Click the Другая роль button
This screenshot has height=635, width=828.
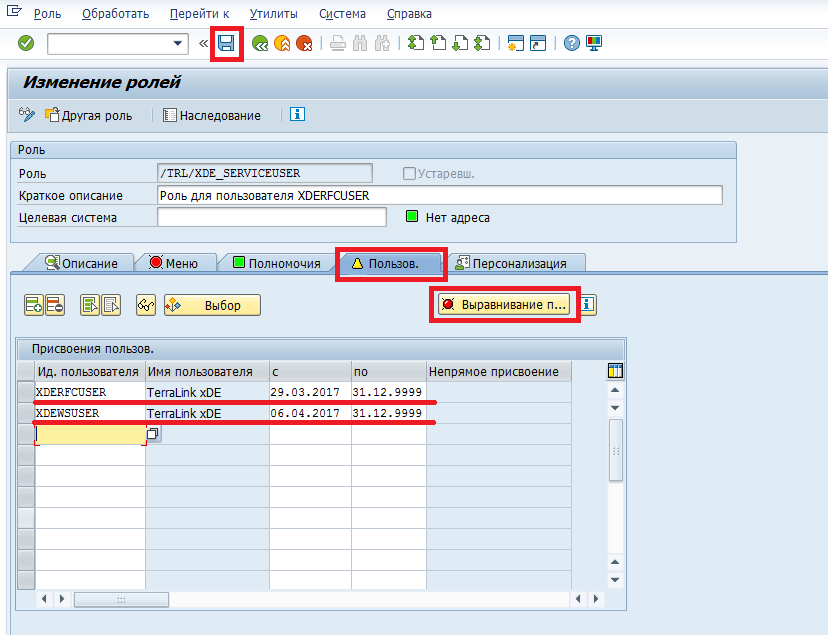point(88,115)
